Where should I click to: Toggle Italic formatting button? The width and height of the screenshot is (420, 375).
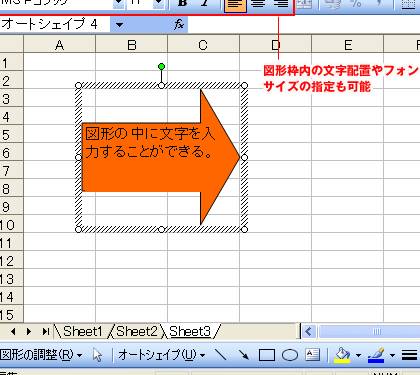(205, 3)
